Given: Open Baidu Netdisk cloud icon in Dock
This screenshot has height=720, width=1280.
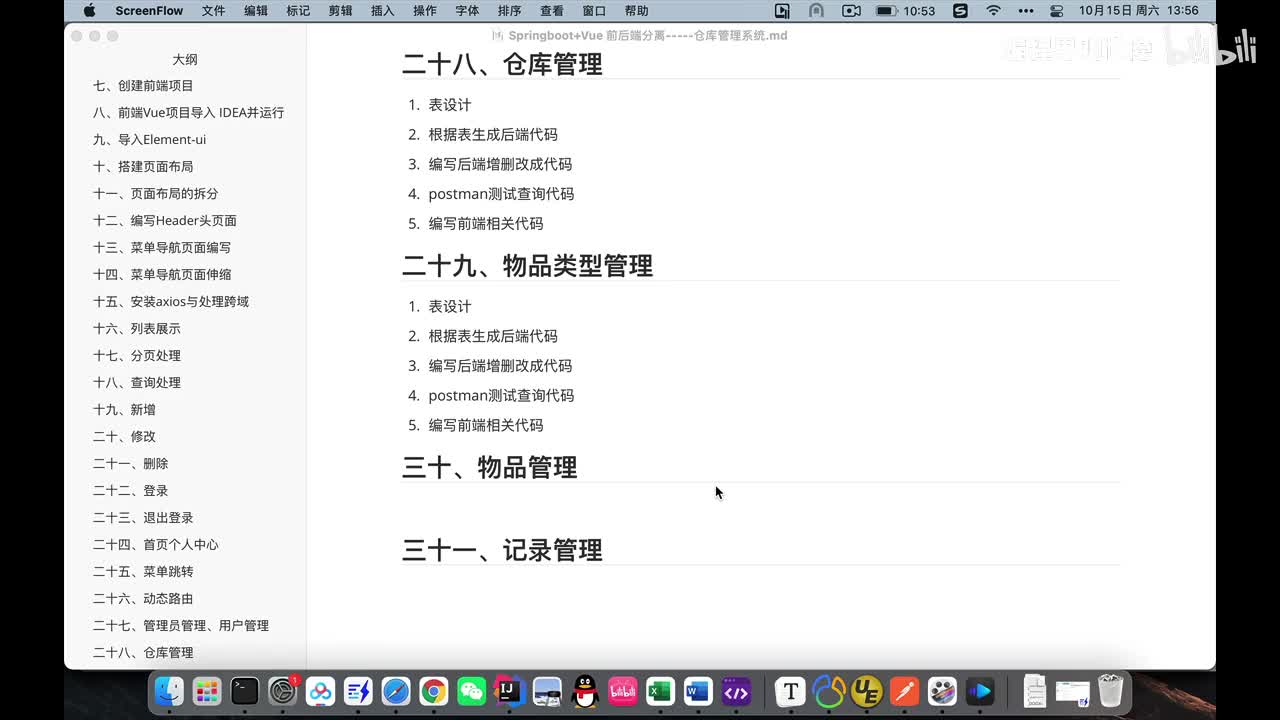Looking at the screenshot, I should coord(320,691).
